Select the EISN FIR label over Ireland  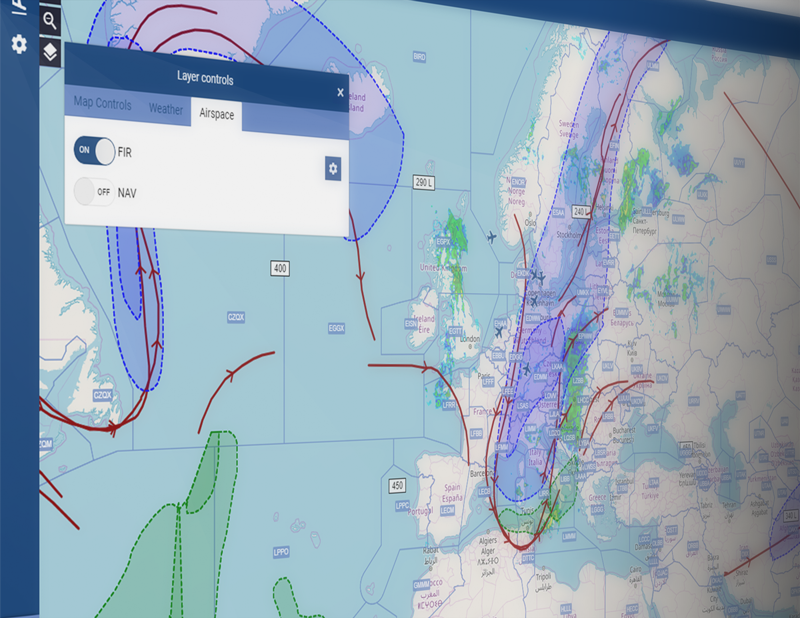[411, 324]
